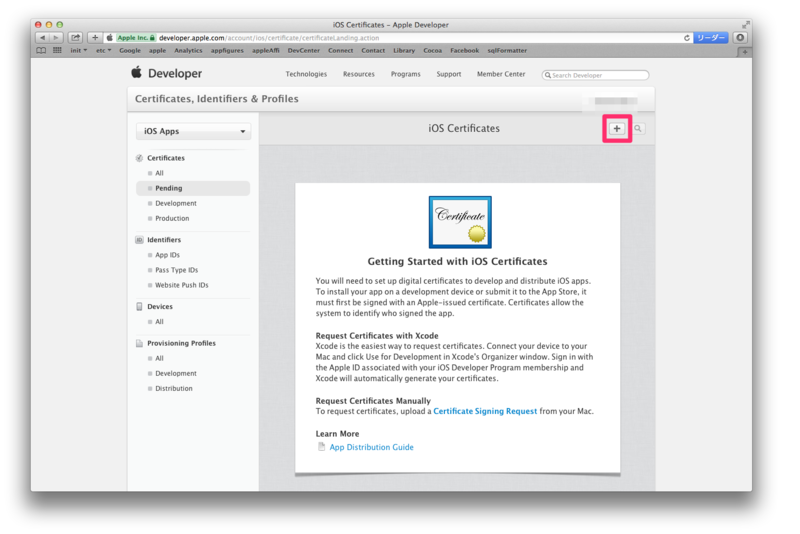
Task: Open the Support menu
Action: pos(448,74)
